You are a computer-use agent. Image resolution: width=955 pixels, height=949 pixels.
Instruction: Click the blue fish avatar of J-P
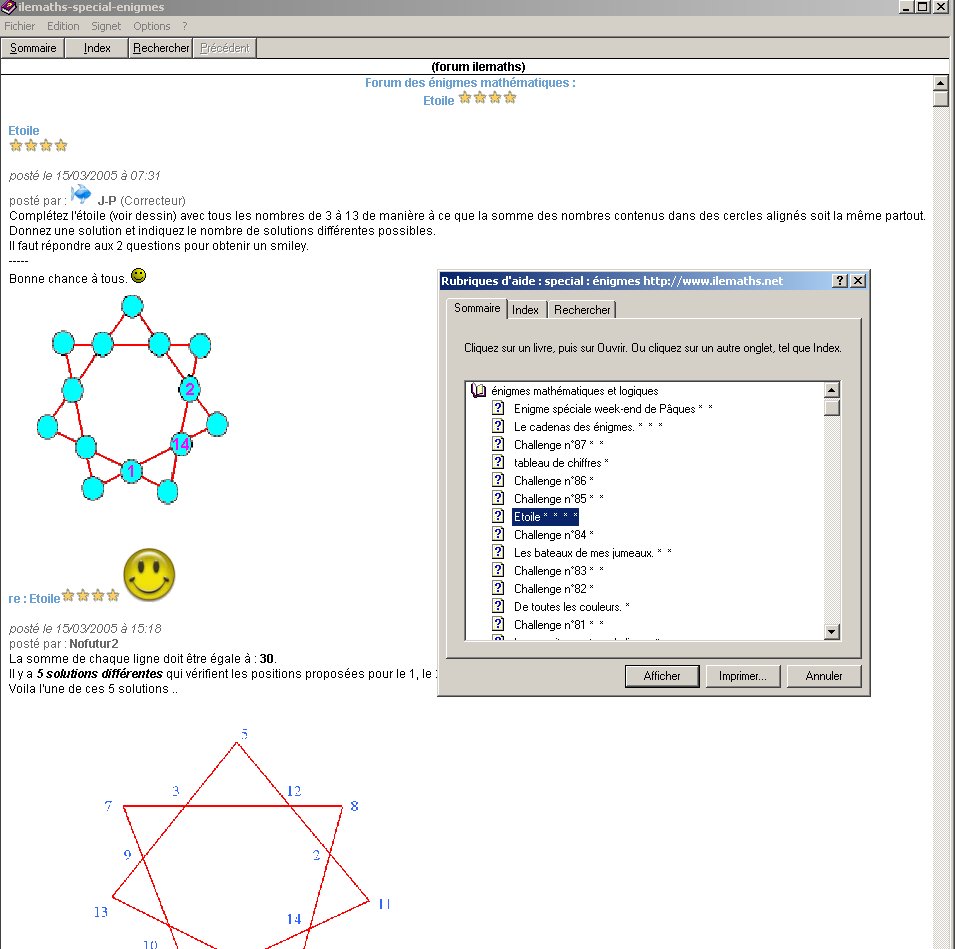[x=81, y=193]
